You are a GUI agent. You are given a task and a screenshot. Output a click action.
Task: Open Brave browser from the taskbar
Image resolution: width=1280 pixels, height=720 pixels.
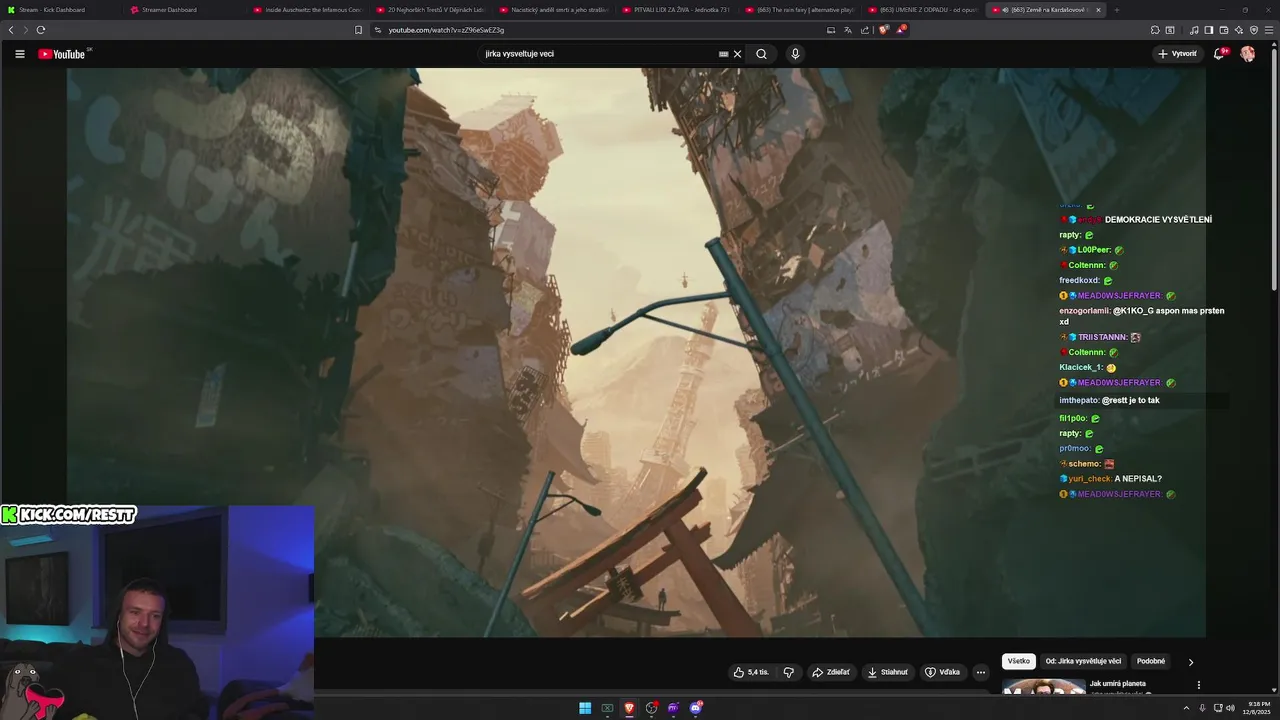[x=629, y=708]
